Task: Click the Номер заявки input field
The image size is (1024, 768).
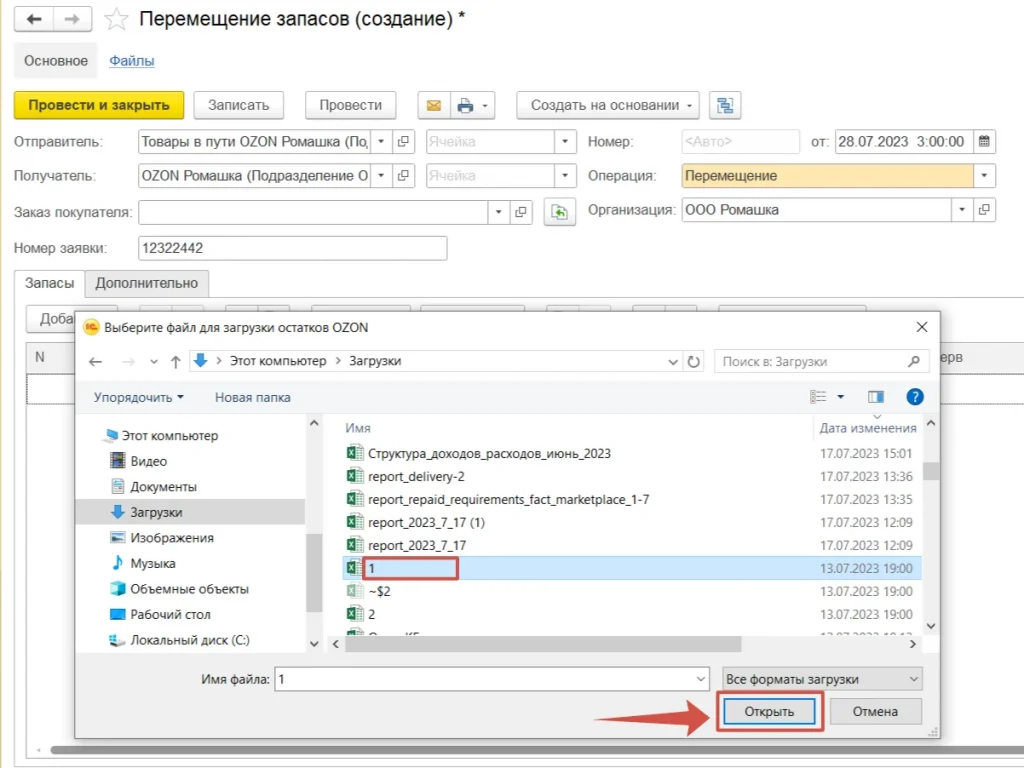Action: click(292, 247)
